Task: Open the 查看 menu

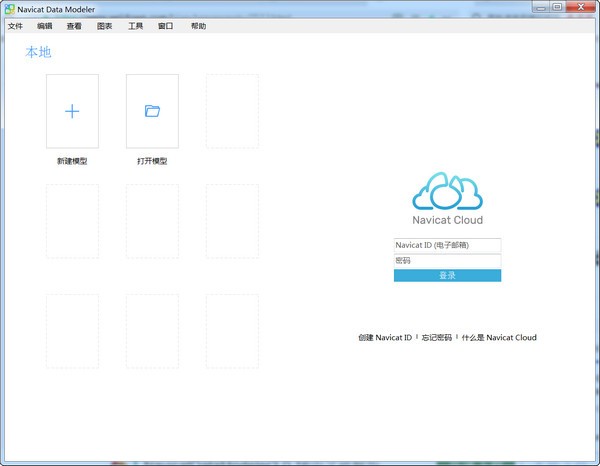Action: click(x=75, y=26)
